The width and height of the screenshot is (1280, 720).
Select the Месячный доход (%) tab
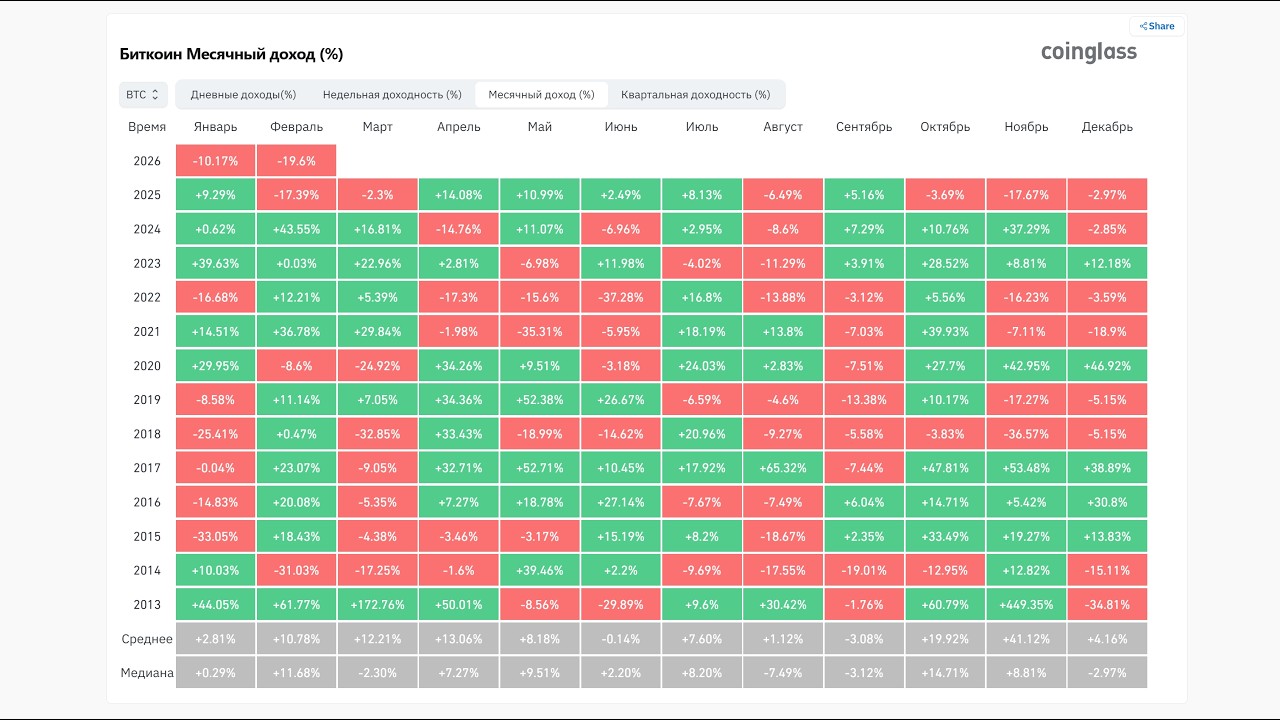click(x=541, y=95)
